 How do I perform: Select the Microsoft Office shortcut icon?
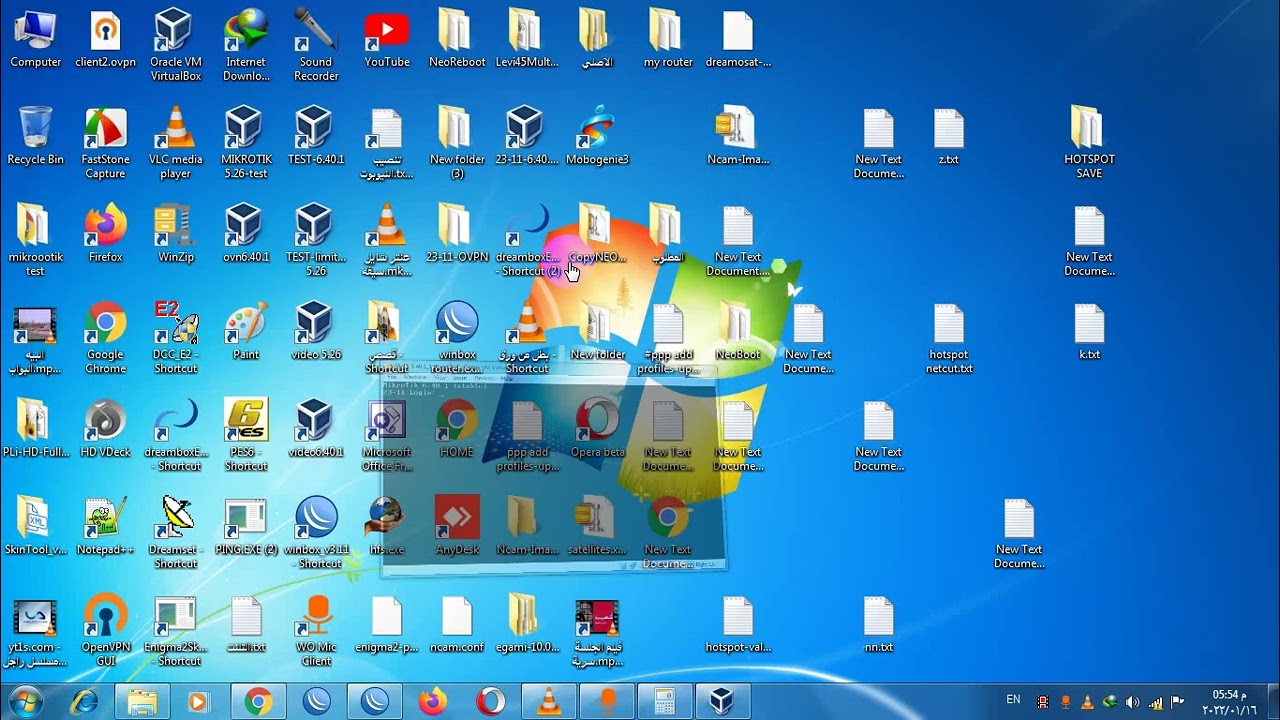pyautogui.click(x=386, y=436)
